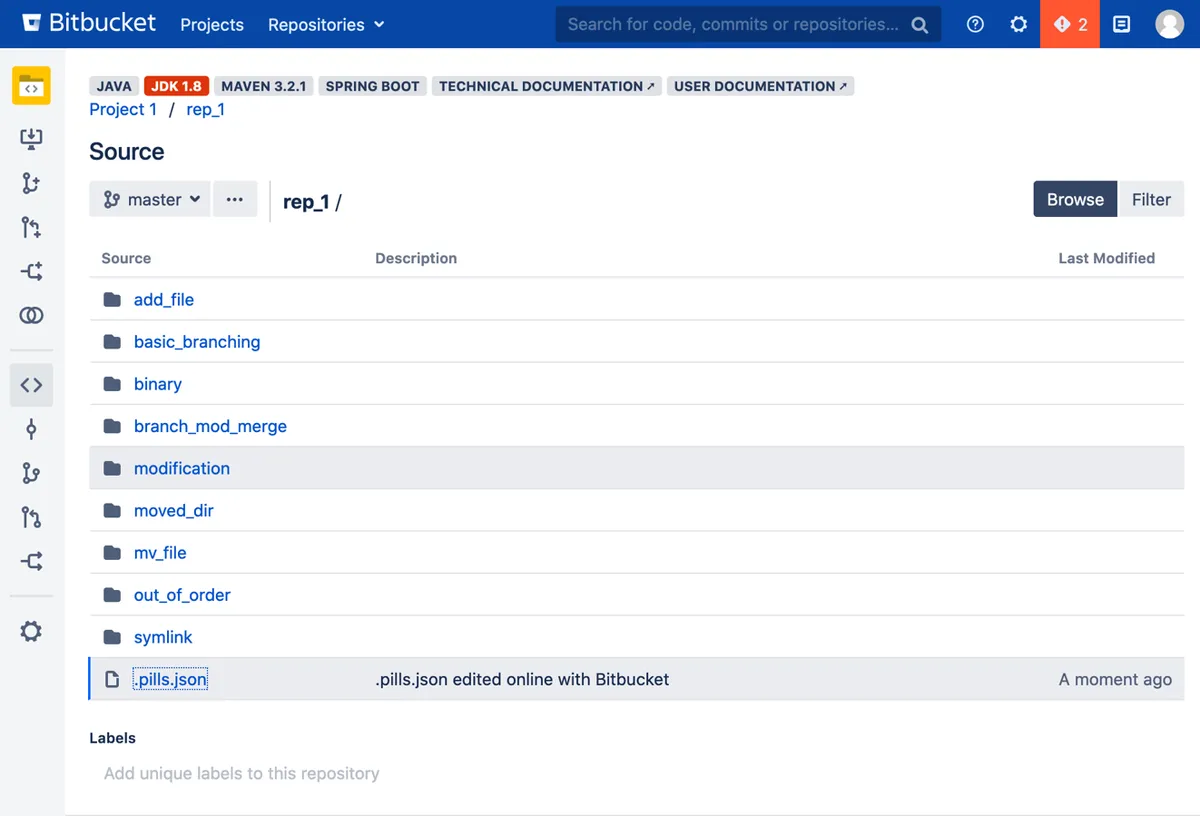Select the Source code sidebar icon
The height and width of the screenshot is (816, 1200).
31,385
